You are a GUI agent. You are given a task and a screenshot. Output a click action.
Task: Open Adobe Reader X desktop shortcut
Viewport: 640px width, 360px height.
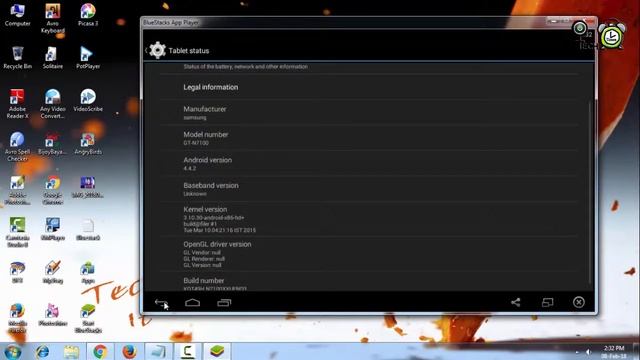click(18, 104)
